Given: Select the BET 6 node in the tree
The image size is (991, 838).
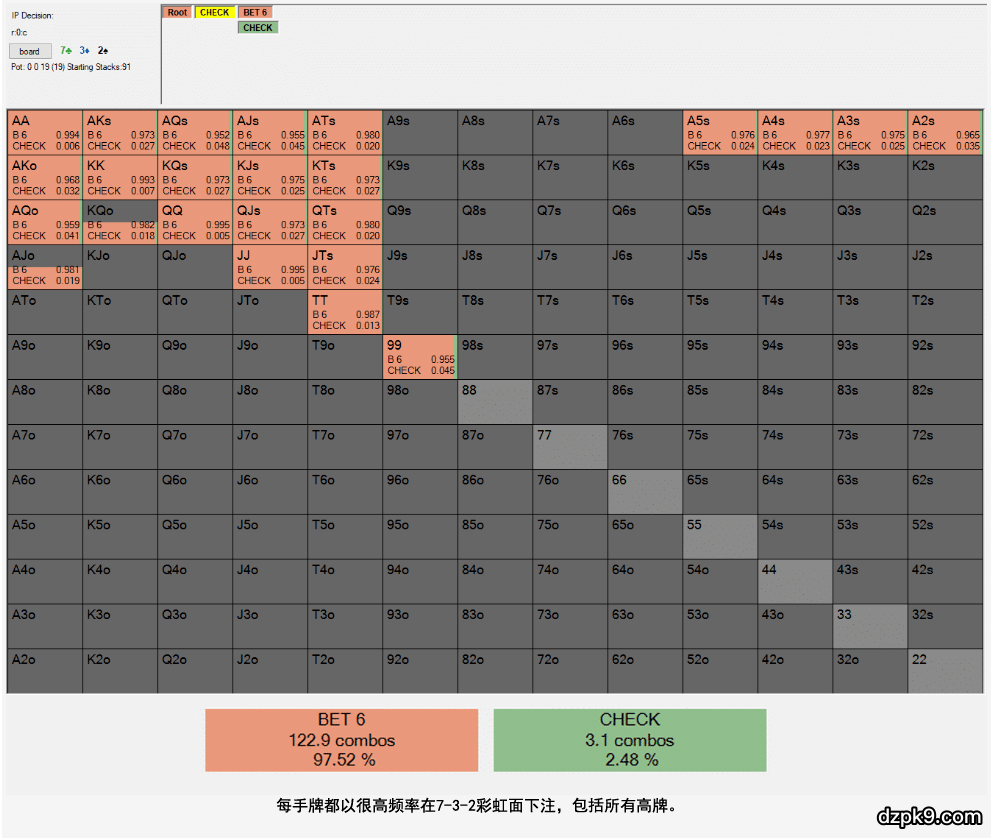Looking at the screenshot, I should point(256,13).
